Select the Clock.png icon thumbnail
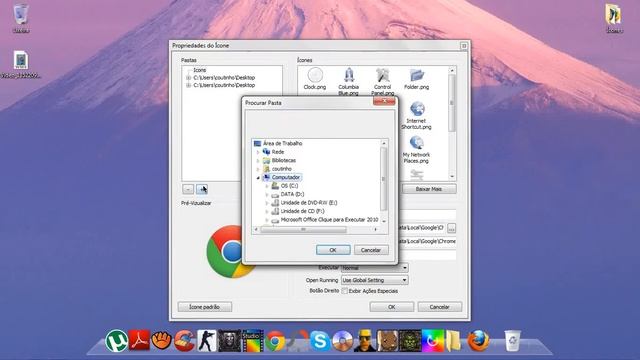Viewport: 640px width, 360px height. [x=315, y=78]
